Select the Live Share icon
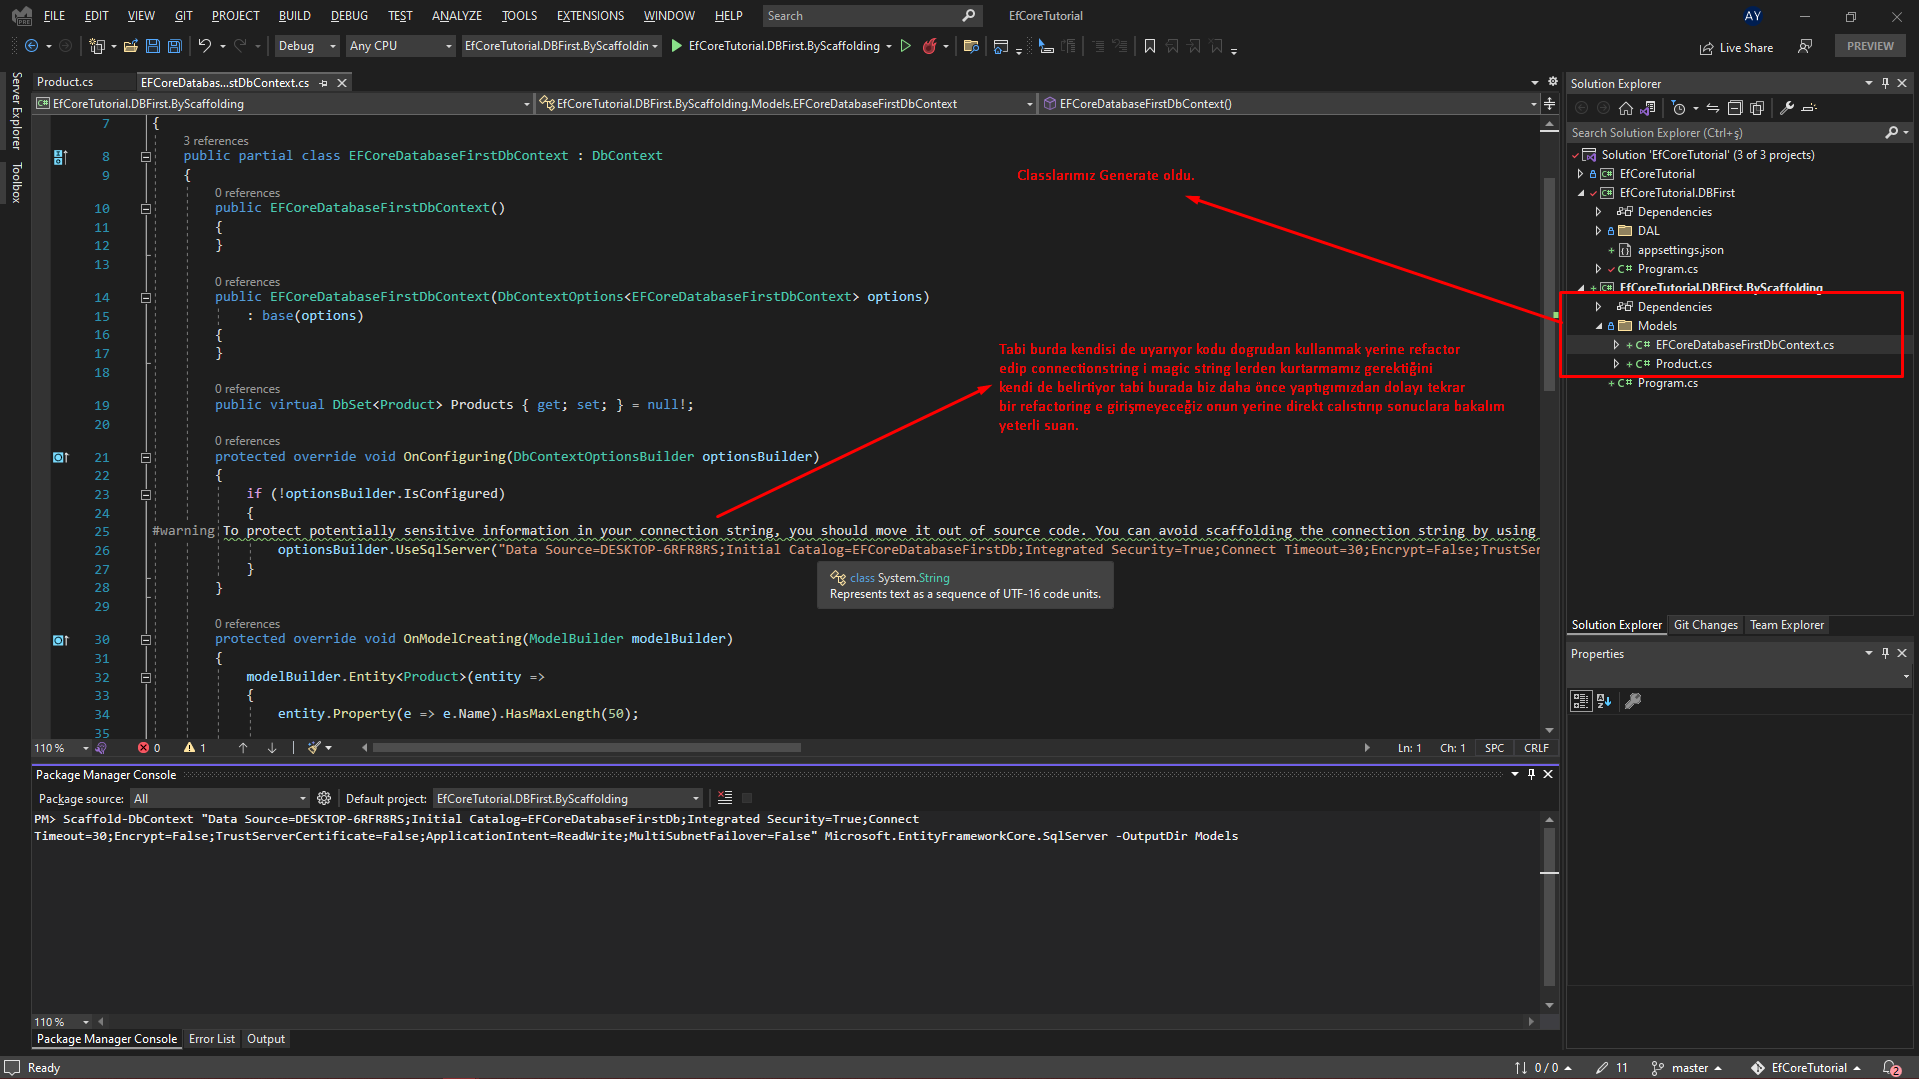 [1706, 46]
